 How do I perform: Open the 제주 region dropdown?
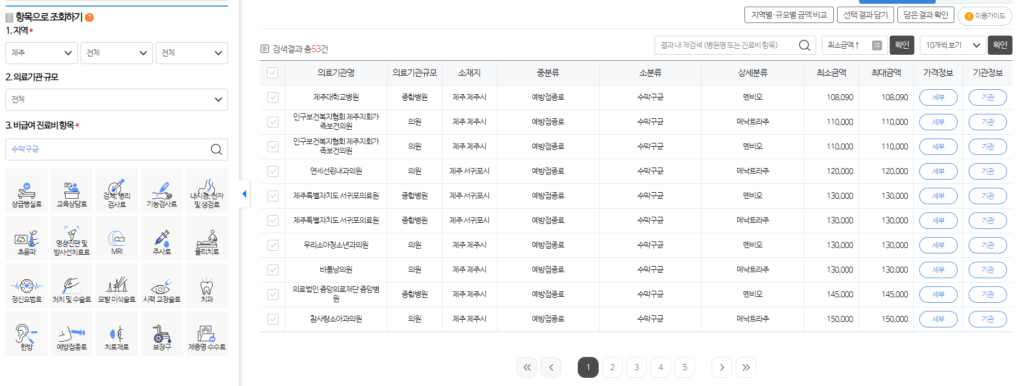pyautogui.click(x=41, y=53)
